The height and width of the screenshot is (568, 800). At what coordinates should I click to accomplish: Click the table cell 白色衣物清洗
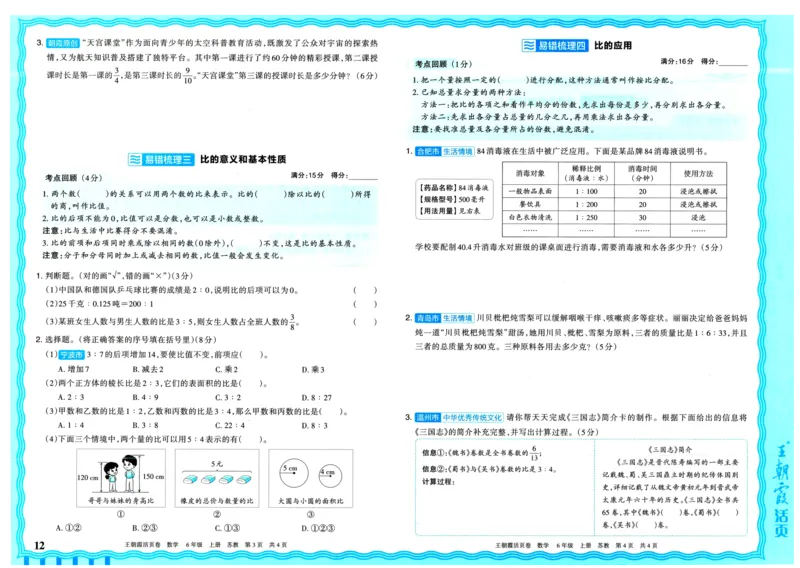530,217
